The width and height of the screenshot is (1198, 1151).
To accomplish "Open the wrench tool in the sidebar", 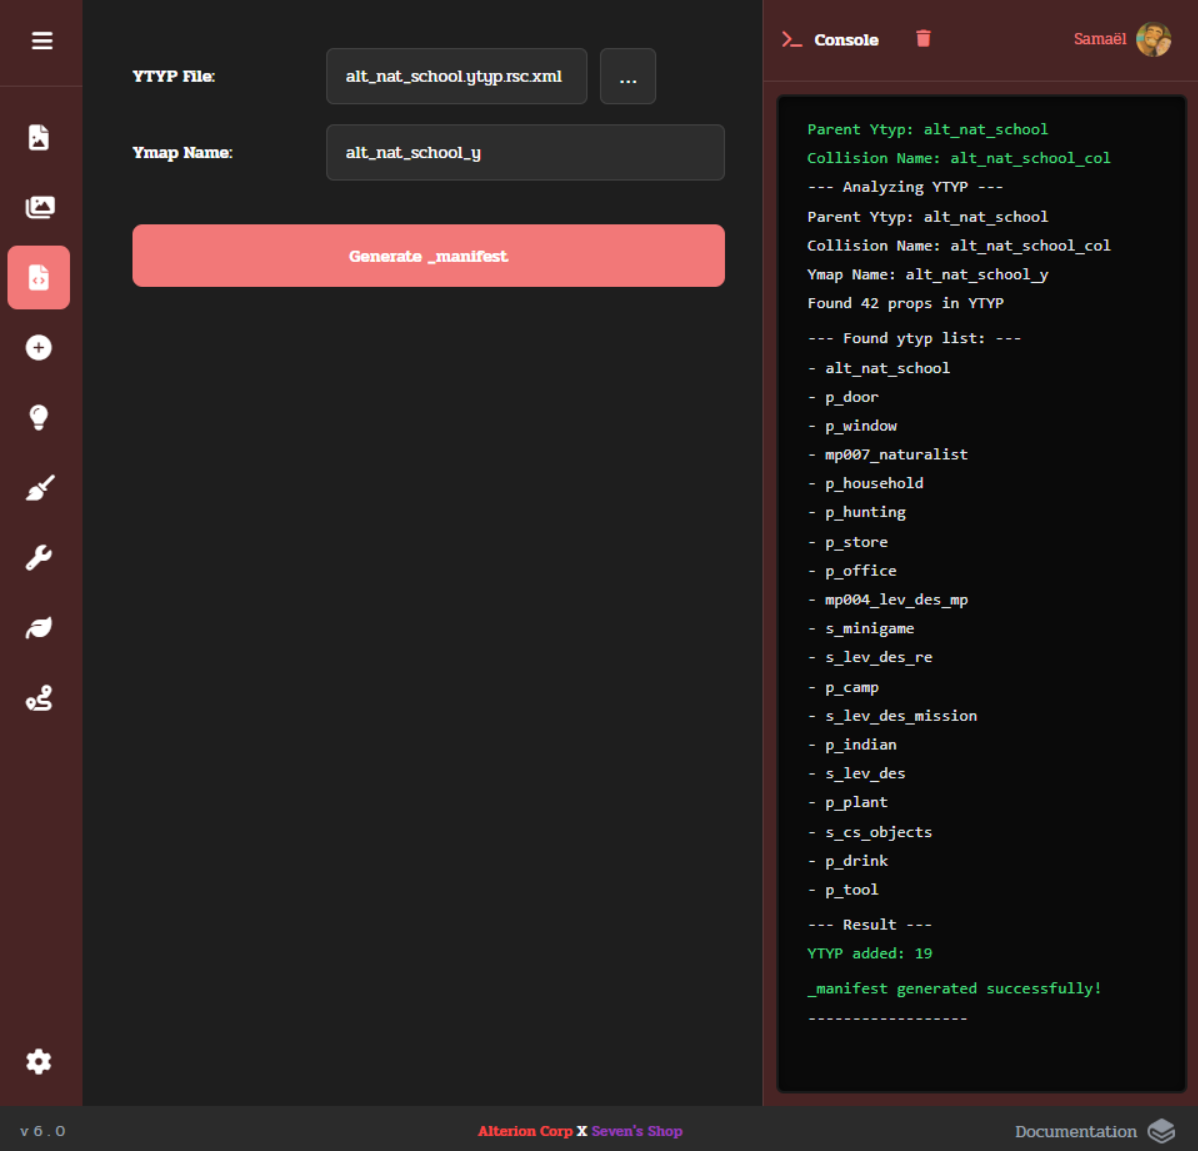I will [x=39, y=557].
